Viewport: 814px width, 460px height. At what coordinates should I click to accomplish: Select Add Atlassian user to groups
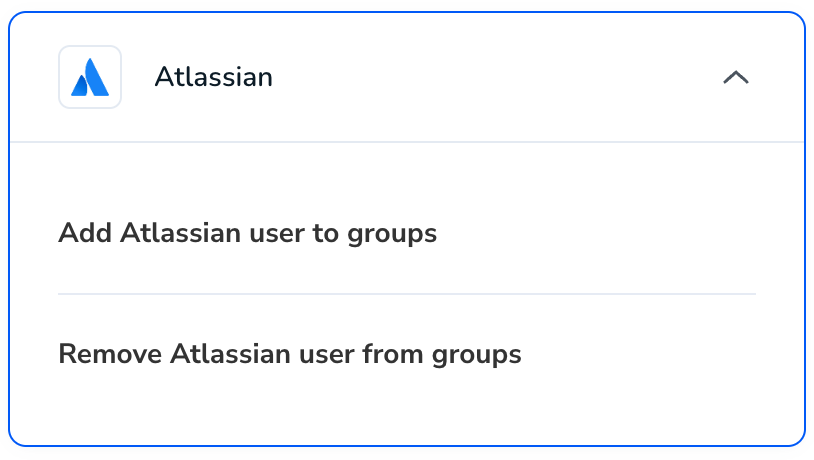click(x=248, y=233)
